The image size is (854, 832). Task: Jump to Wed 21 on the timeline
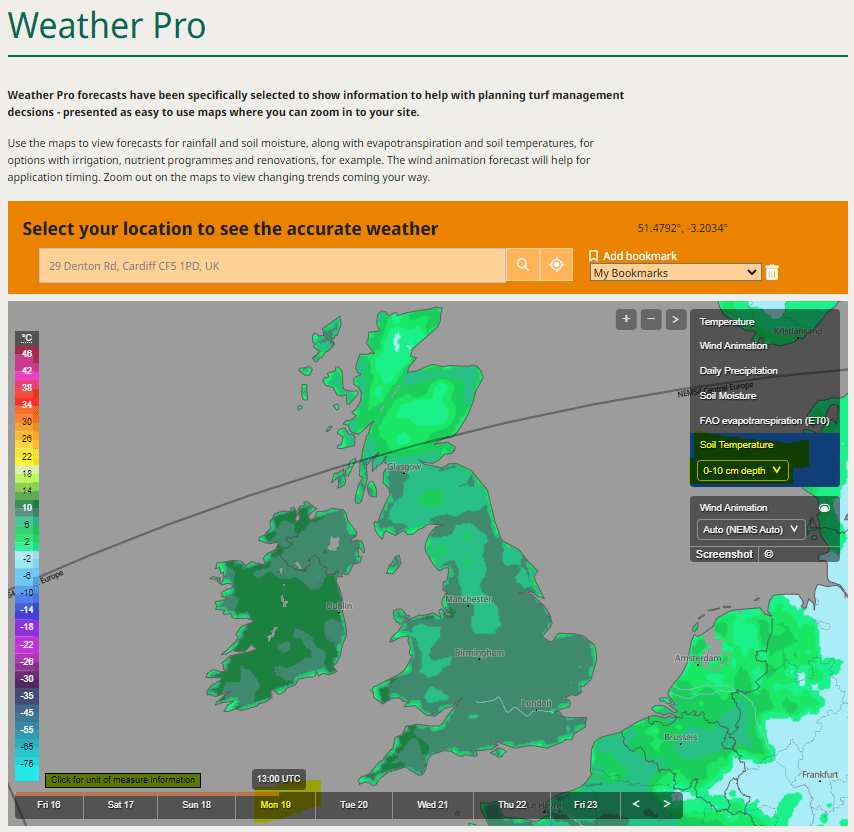point(432,805)
